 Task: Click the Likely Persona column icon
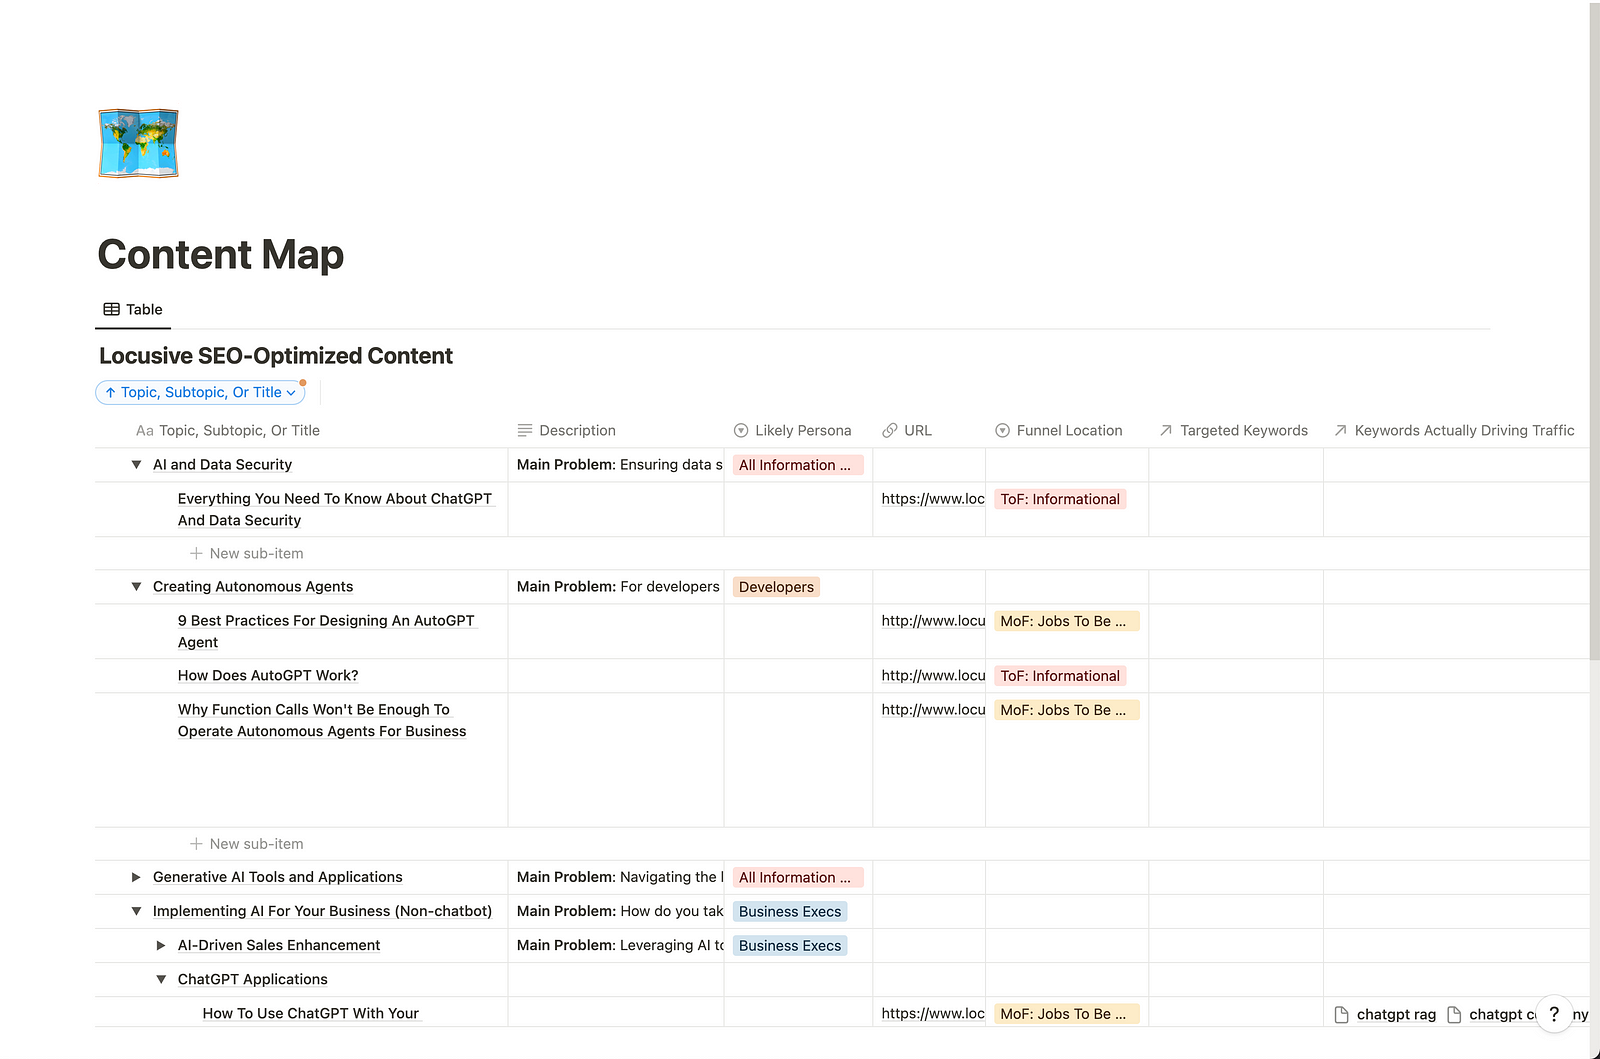[740, 430]
